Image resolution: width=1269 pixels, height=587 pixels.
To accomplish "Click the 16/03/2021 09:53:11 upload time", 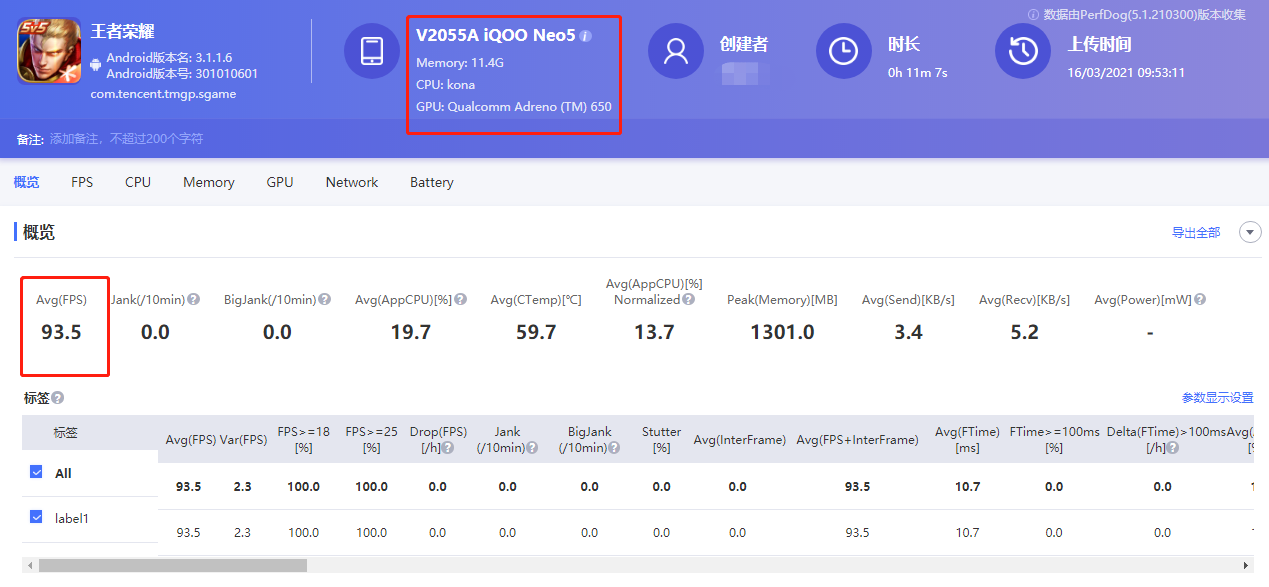I will click(x=1126, y=73).
